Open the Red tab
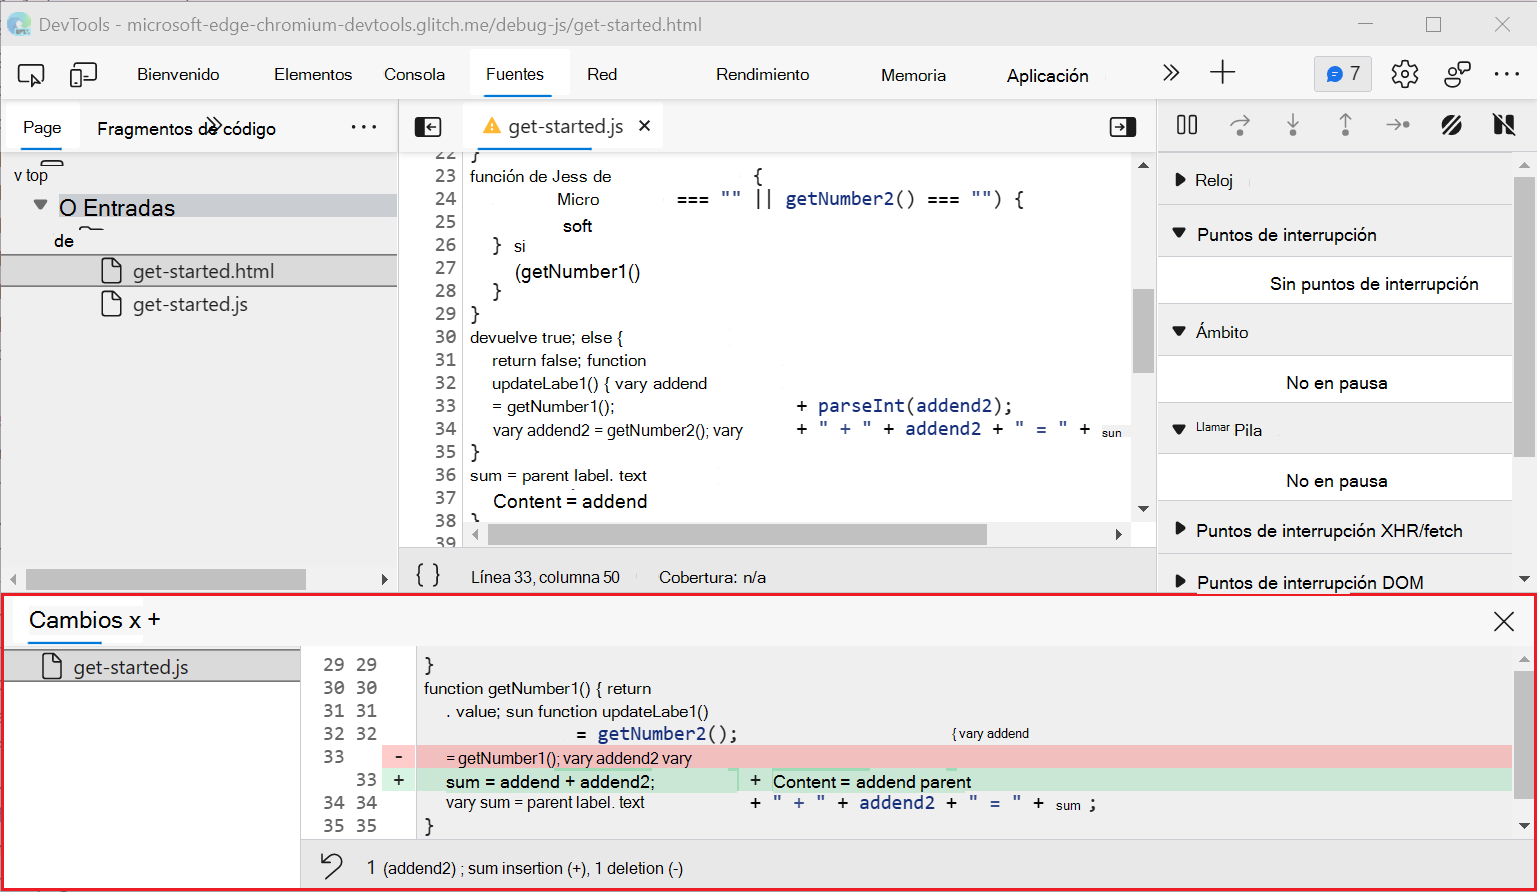 pyautogui.click(x=602, y=75)
